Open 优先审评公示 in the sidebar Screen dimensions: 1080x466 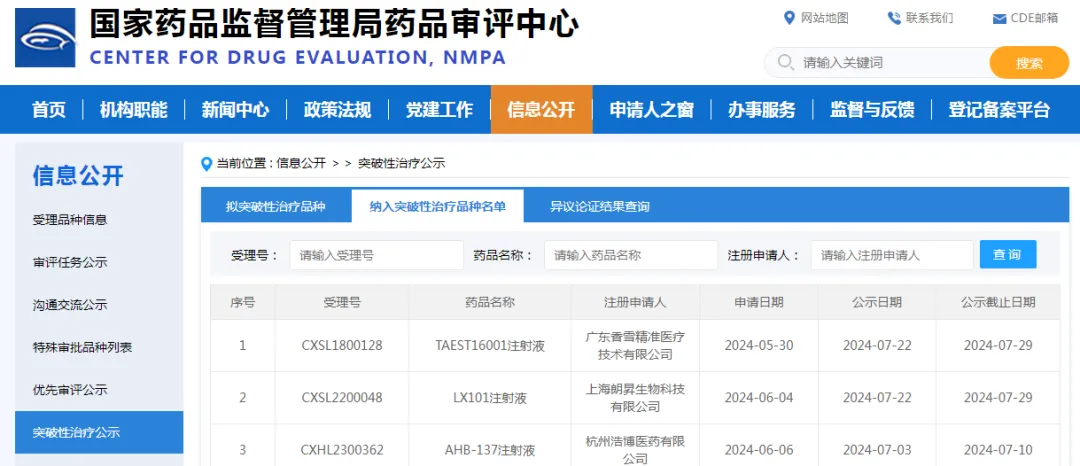point(70,390)
